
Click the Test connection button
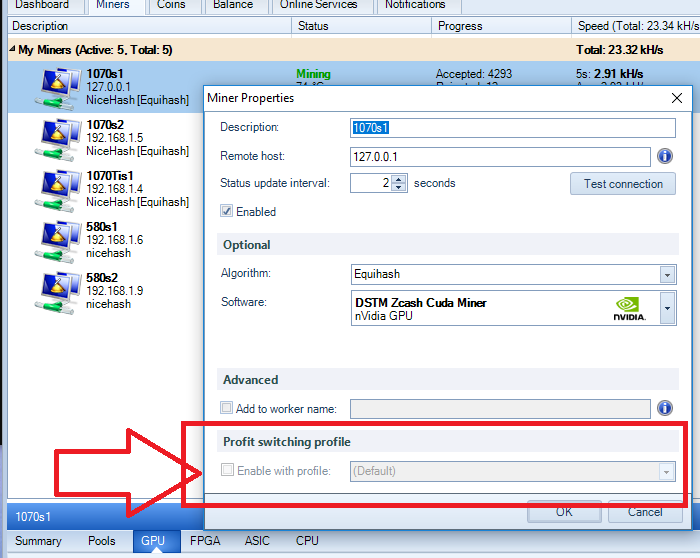(x=623, y=184)
